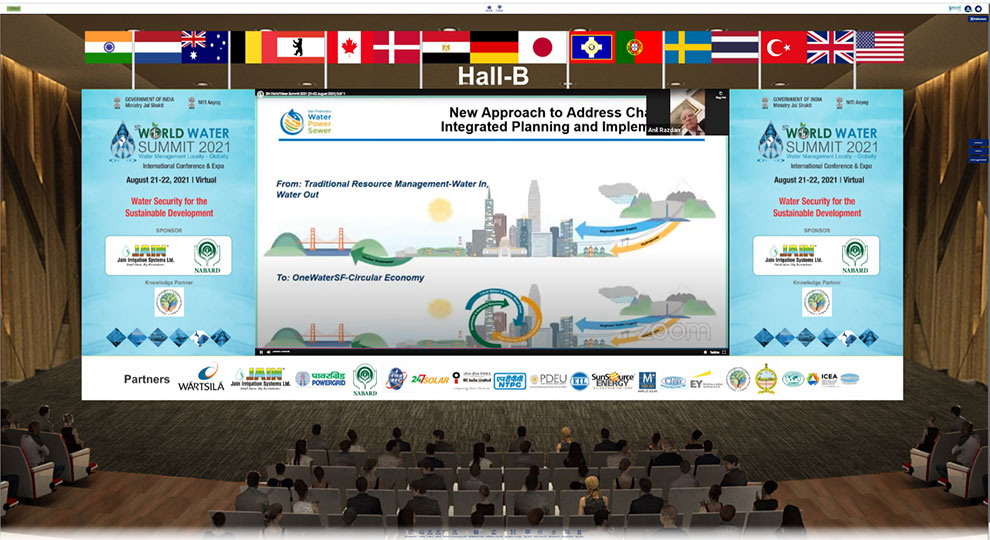The width and height of the screenshot is (990, 540).
Task: Click the NABARD logo in Partners strip
Action: [x=365, y=380]
